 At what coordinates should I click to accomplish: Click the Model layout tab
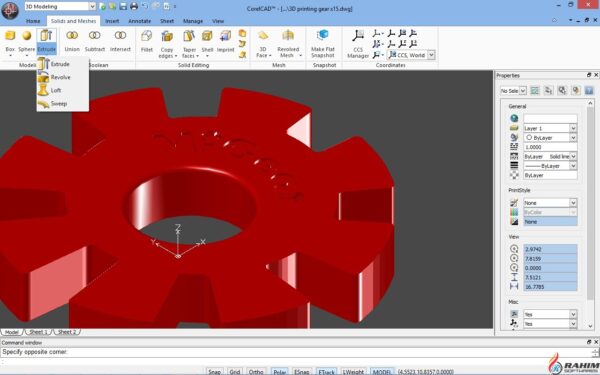pyautogui.click(x=11, y=332)
